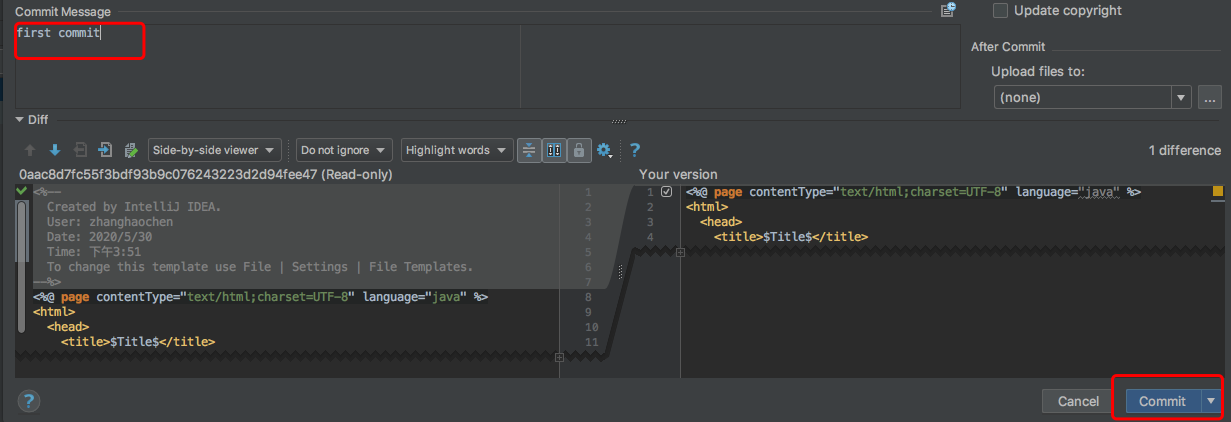Open the Commit button dropdown arrow
1231x422 pixels.
point(1211,401)
